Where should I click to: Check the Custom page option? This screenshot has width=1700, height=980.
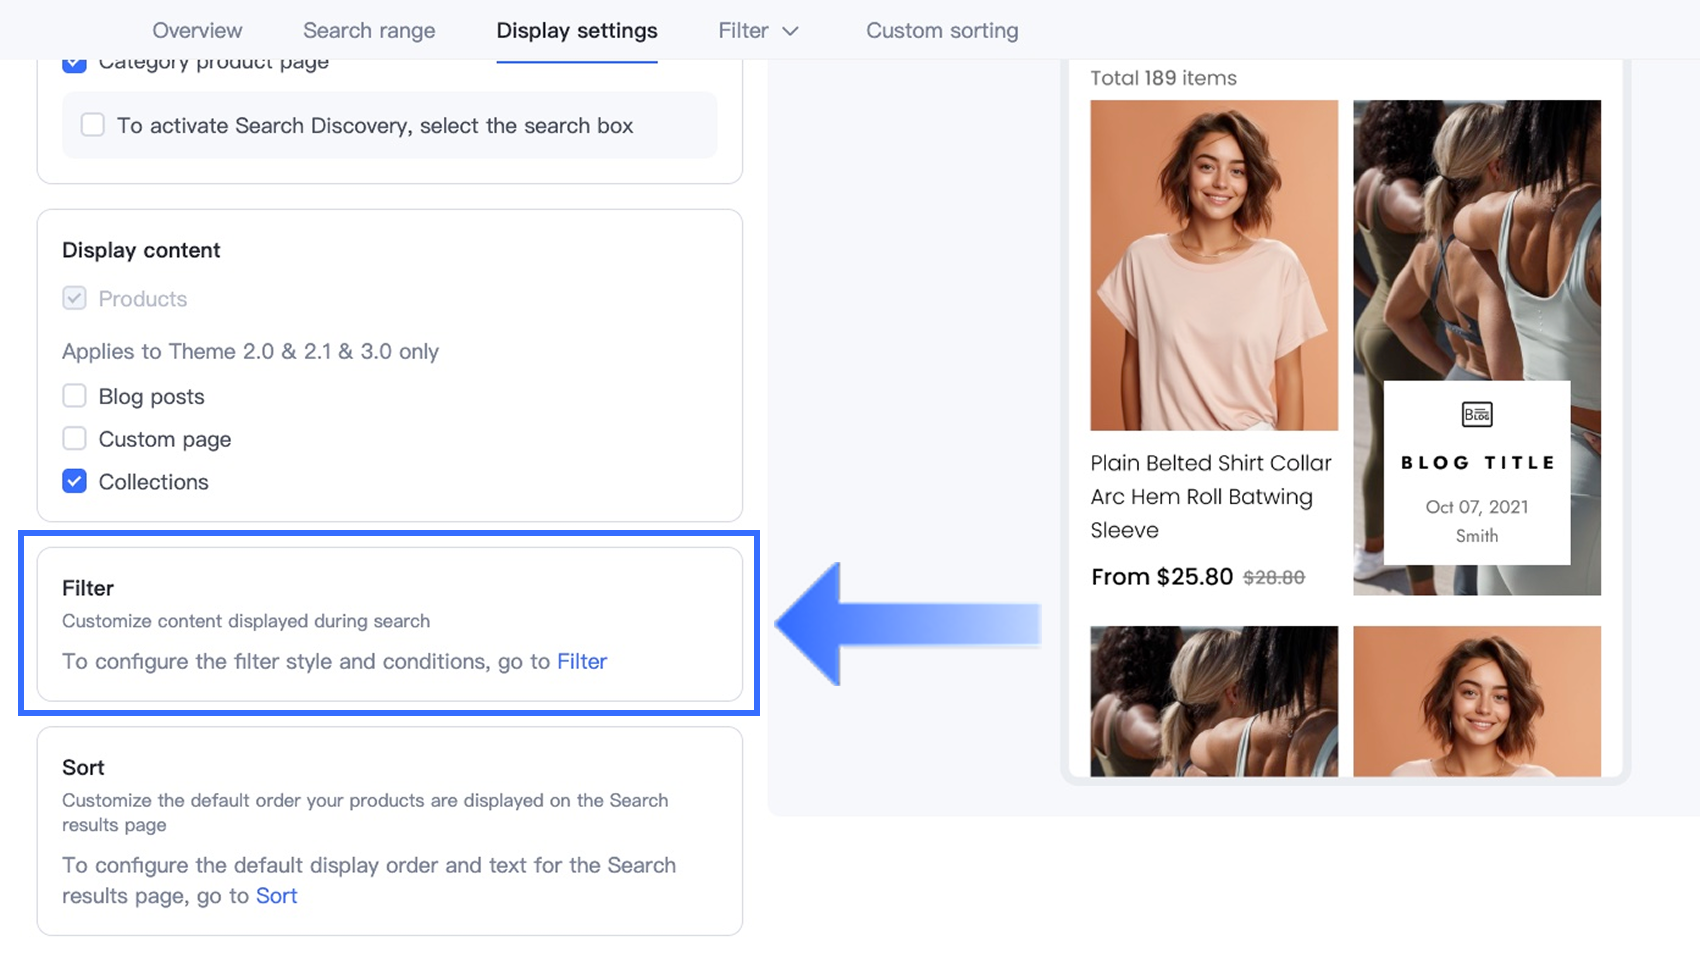click(x=74, y=439)
